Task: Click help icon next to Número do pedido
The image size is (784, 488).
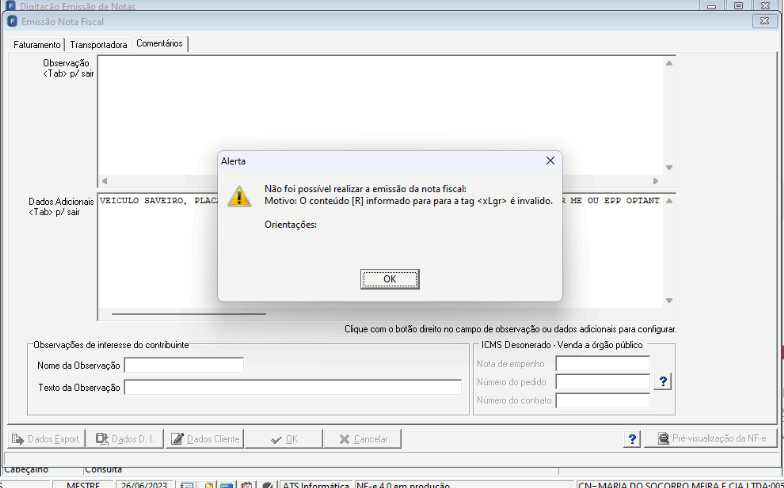Action: tap(662, 382)
